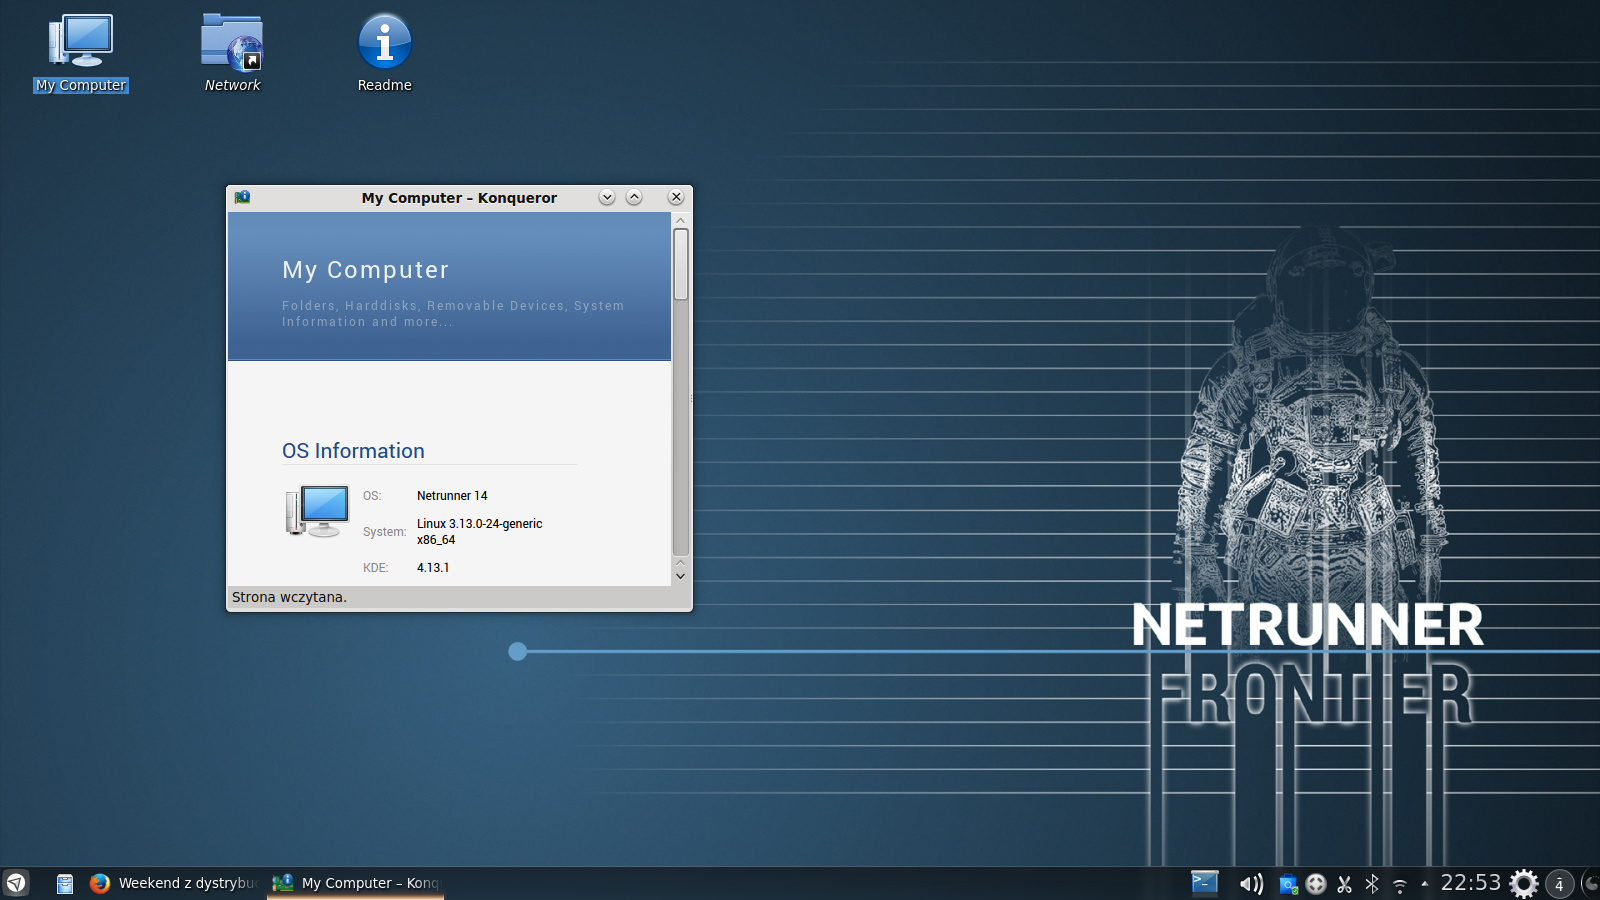Click the Konqueror title bar text

pos(459,198)
